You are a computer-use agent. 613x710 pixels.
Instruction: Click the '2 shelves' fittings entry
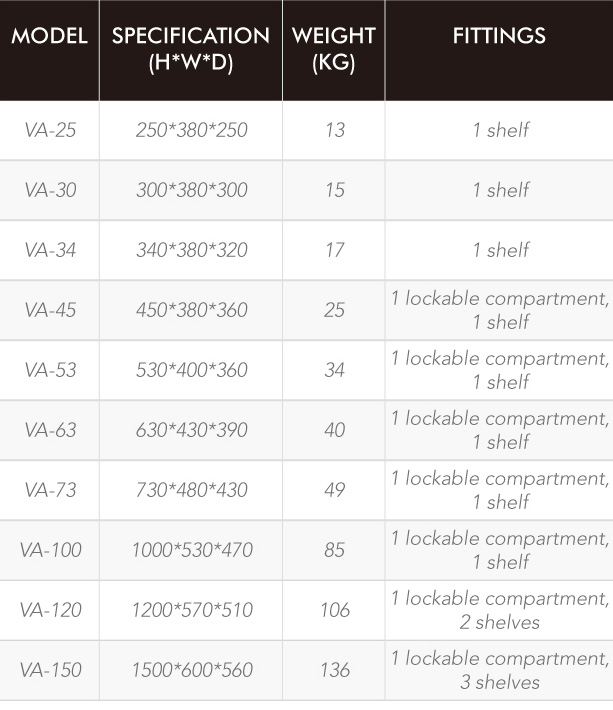[x=499, y=622]
